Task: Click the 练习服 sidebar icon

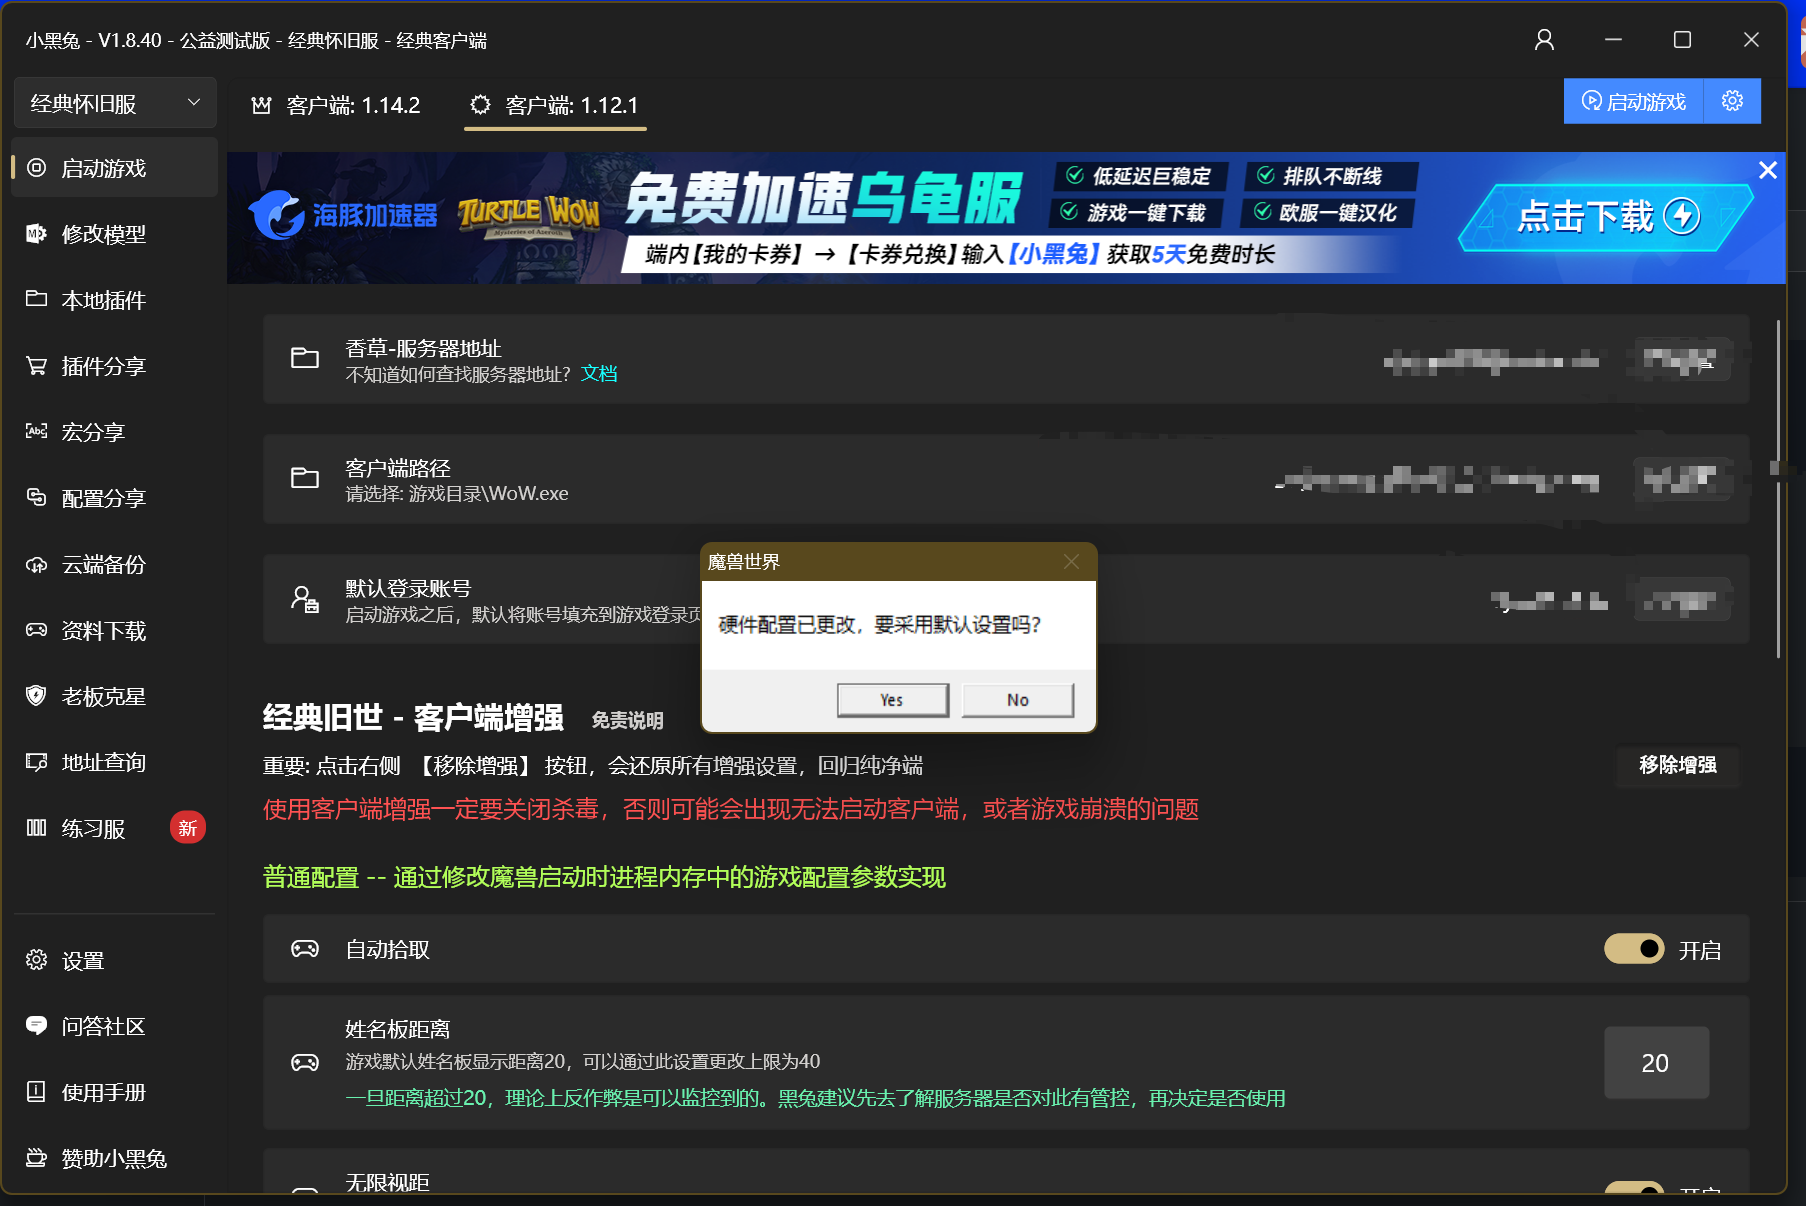Action: pyautogui.click(x=37, y=828)
